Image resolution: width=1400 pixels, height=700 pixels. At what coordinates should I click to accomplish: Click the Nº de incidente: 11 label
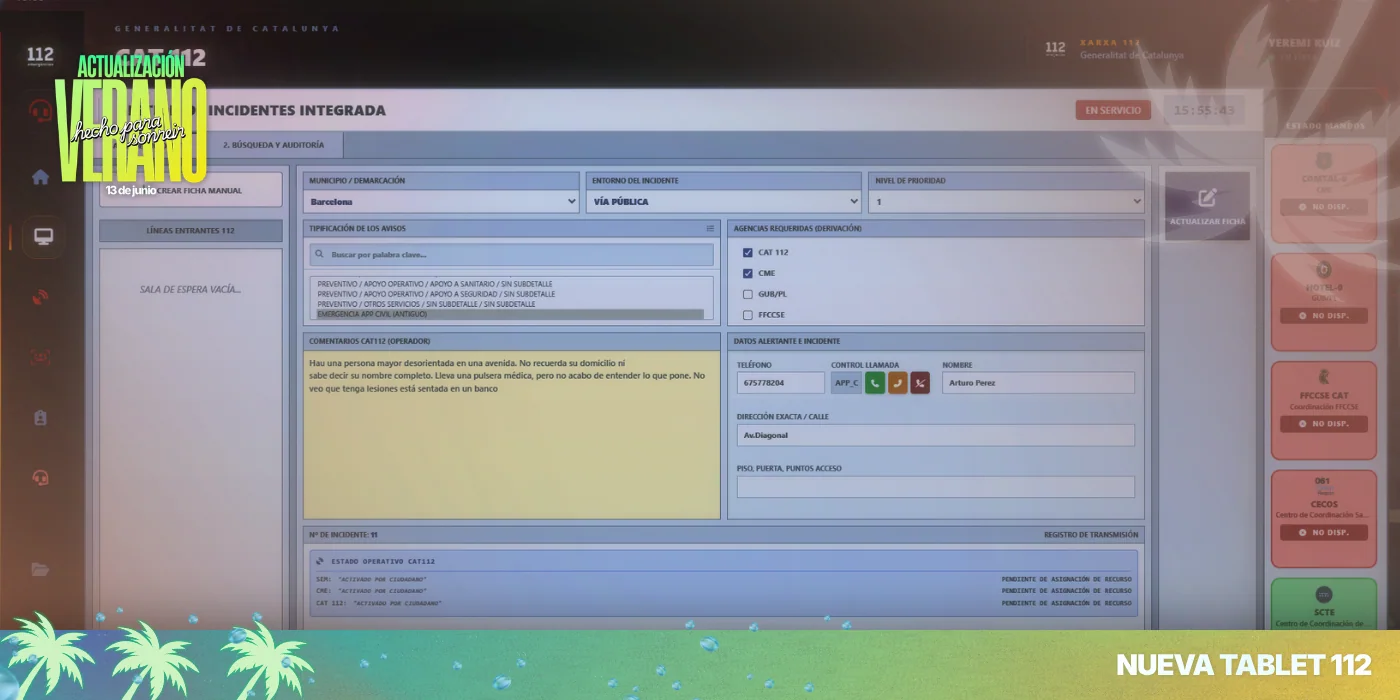(x=344, y=535)
